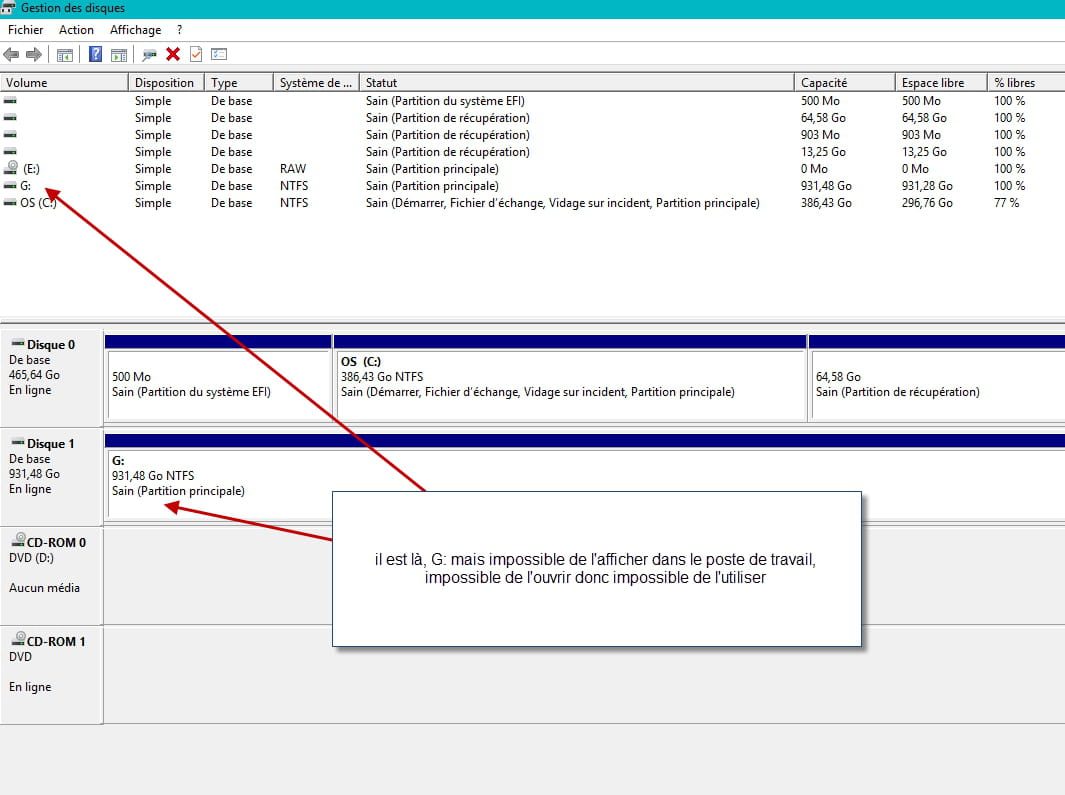
Task: Click the connect drive toolbar icon
Action: point(149,54)
